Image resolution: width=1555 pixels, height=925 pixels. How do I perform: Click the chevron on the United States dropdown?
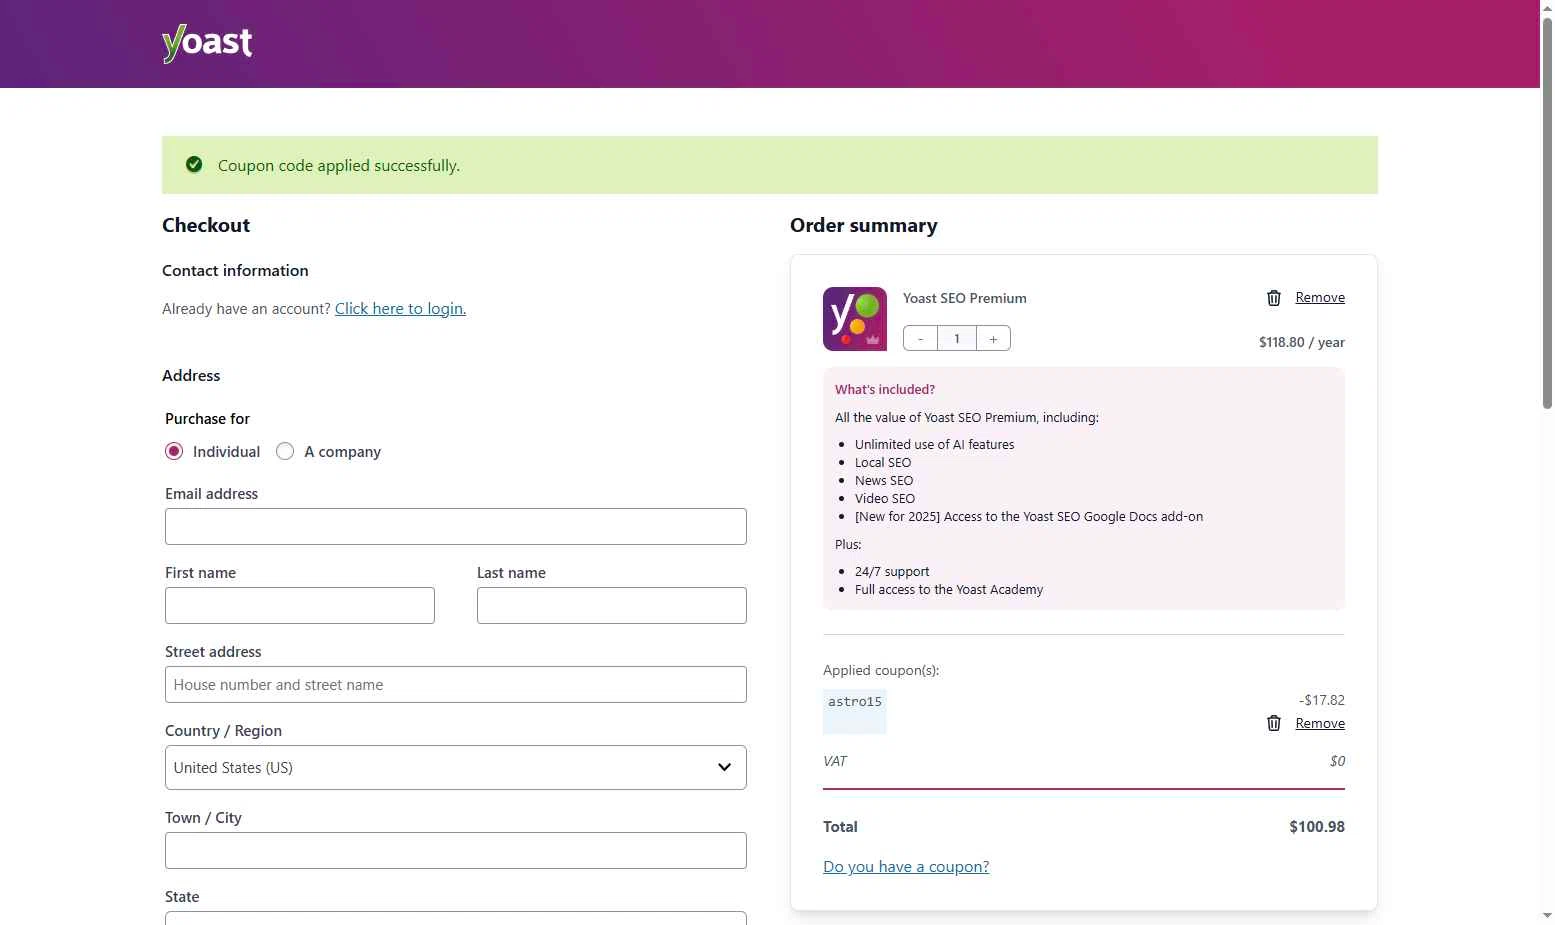[724, 768]
